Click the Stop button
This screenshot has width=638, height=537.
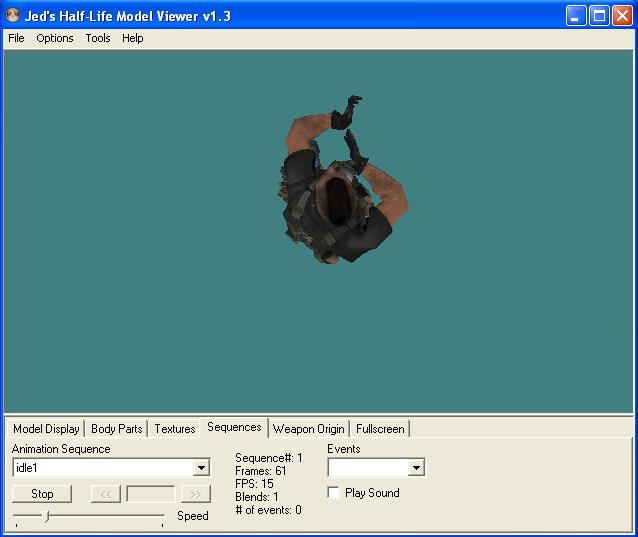click(42, 494)
